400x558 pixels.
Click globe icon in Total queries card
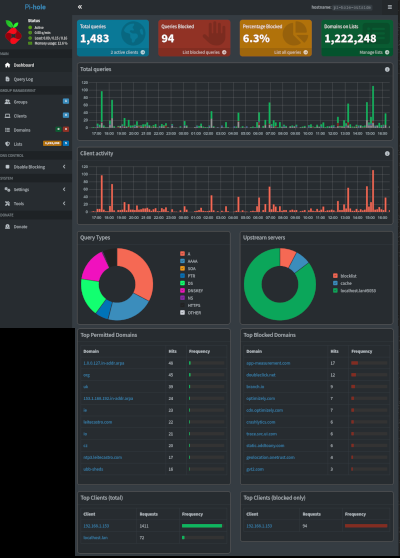[133, 34]
